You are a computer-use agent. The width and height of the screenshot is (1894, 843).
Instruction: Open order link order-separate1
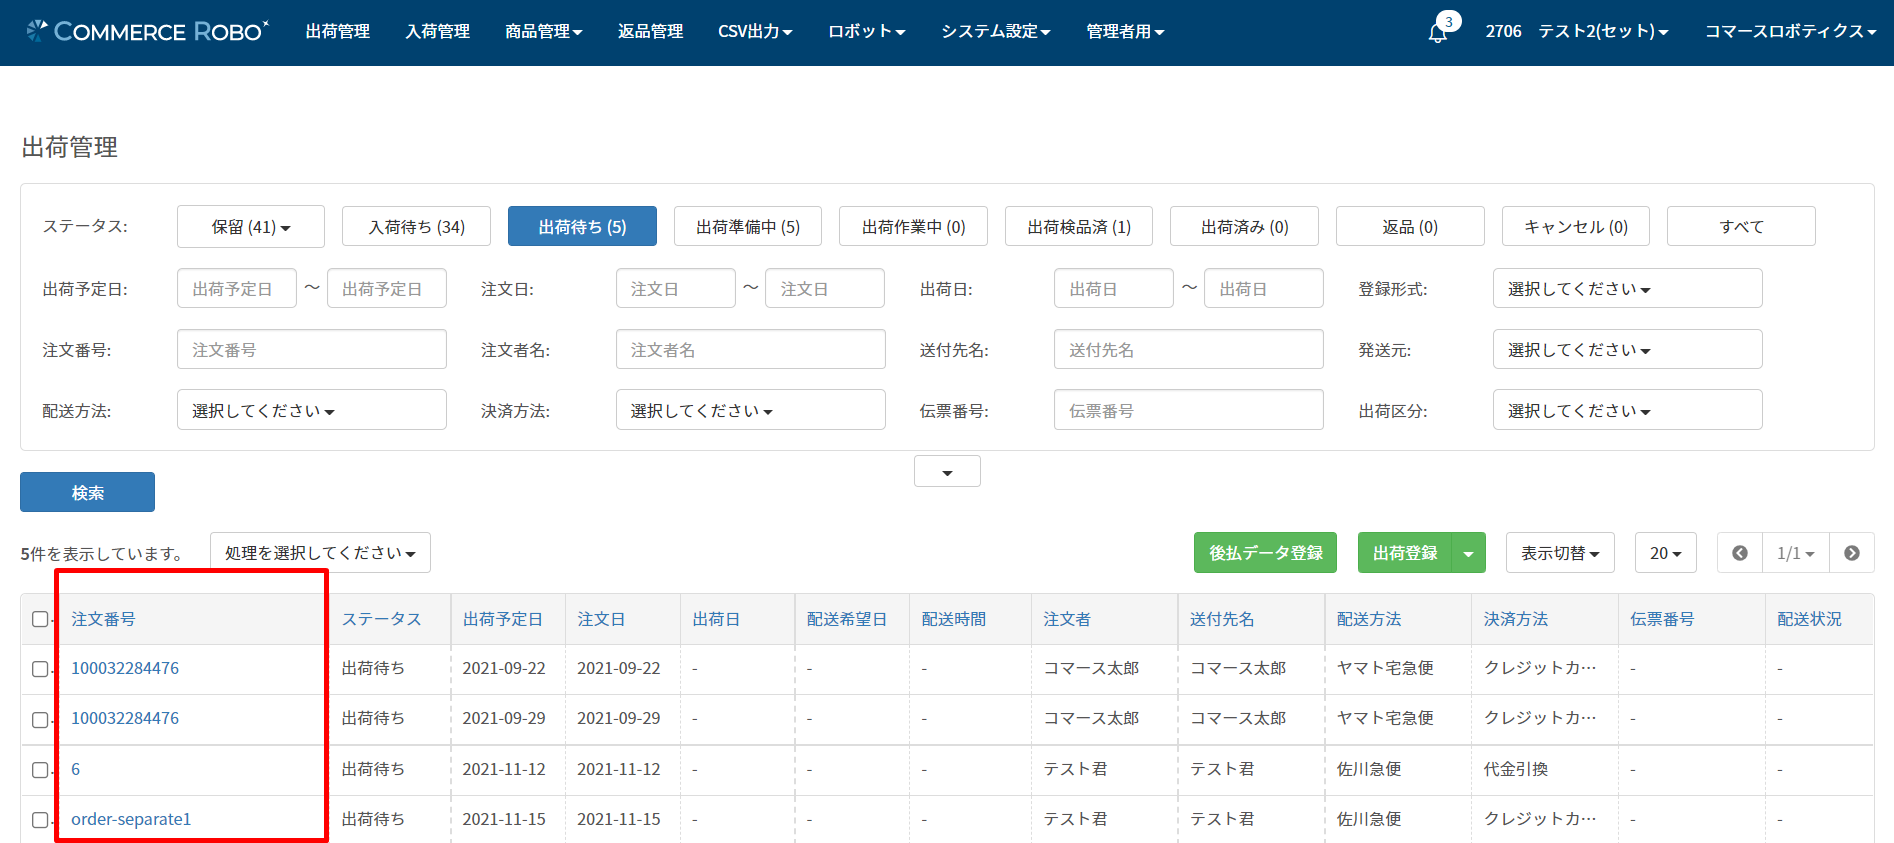click(x=131, y=819)
